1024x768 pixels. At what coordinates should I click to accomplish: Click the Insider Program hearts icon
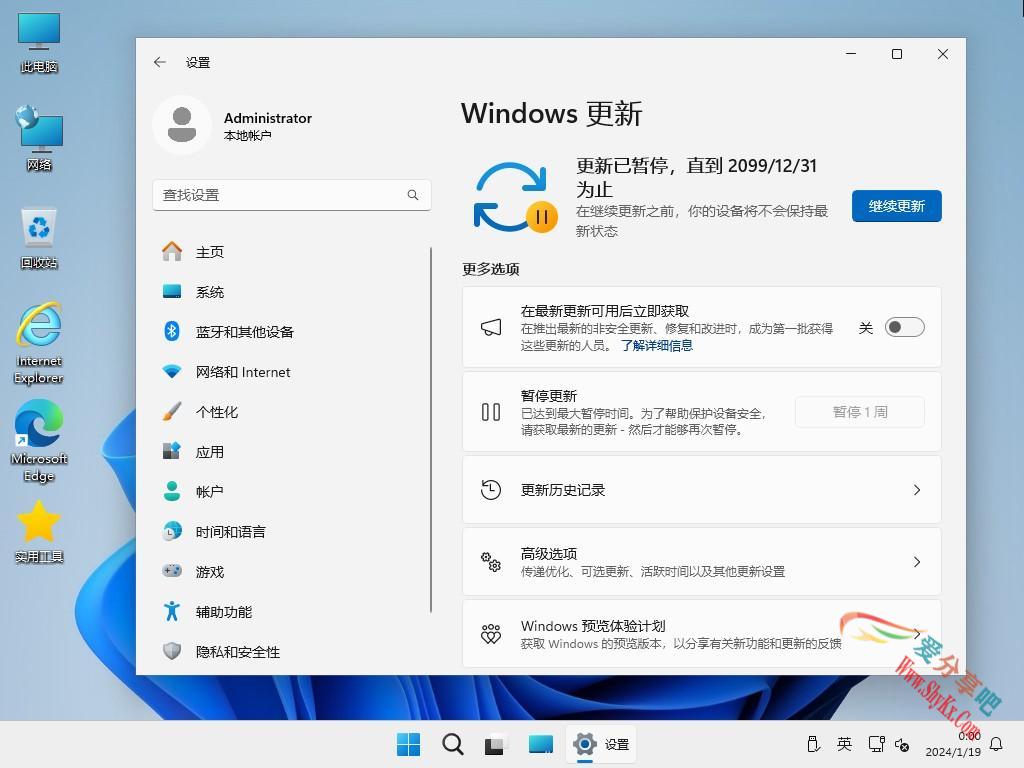(x=491, y=633)
